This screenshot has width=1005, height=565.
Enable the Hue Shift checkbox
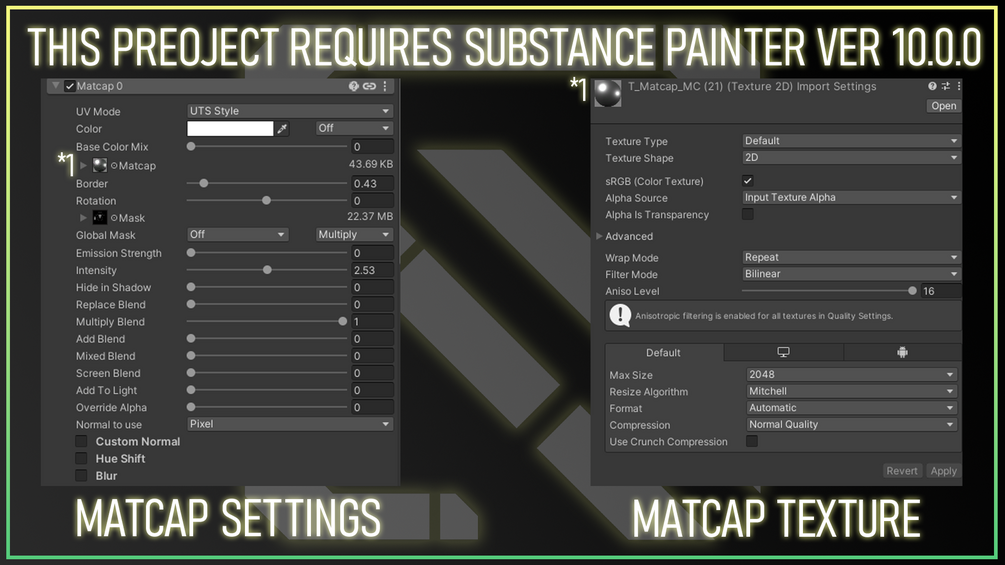81,459
